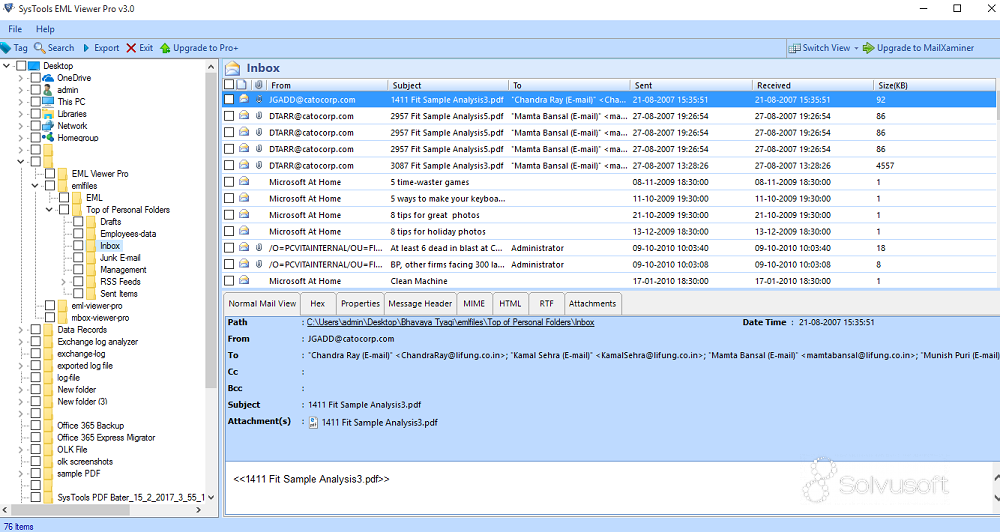
Task: Open the Help menu
Action: (45, 29)
